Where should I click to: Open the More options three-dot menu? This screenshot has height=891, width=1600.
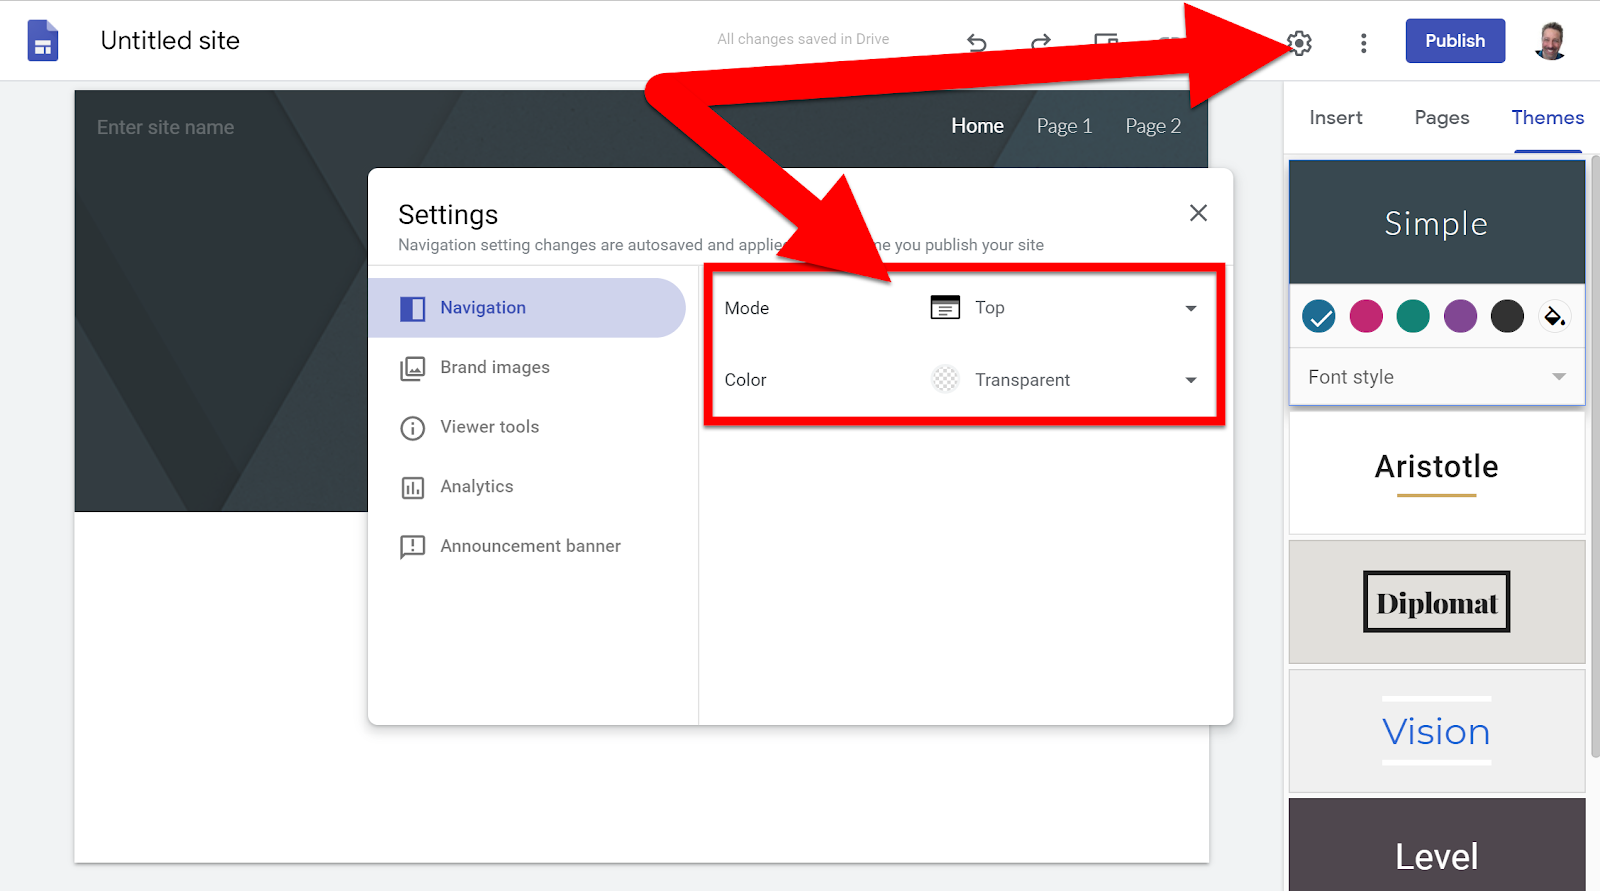tap(1363, 42)
